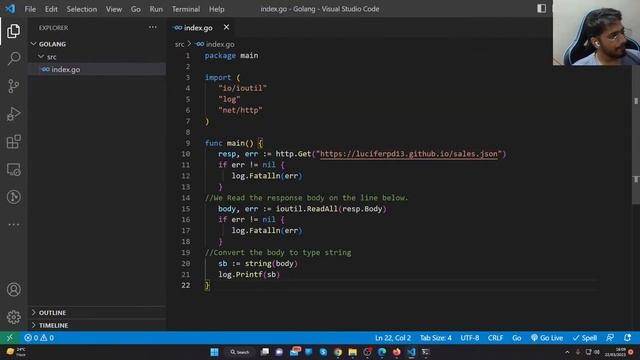
Task: Start Go Live server from status bar
Action: click(x=547, y=338)
